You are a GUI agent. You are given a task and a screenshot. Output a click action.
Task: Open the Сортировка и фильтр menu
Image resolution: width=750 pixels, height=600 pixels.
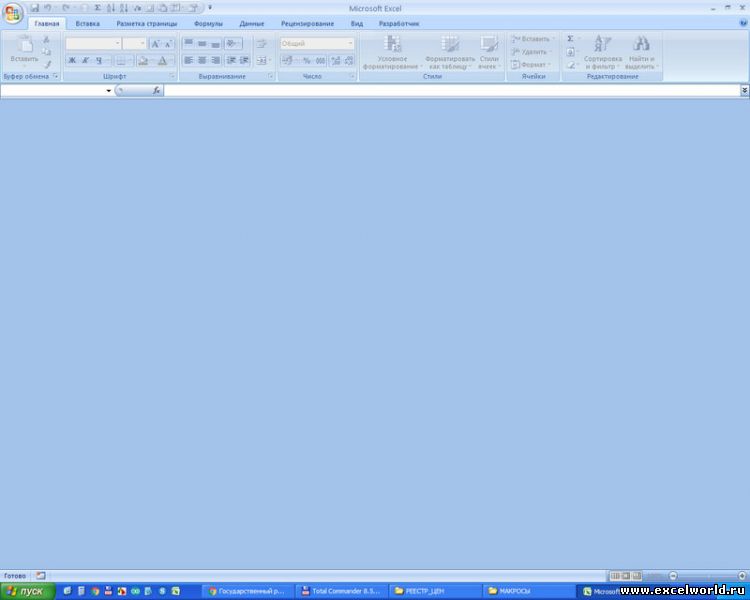603,52
